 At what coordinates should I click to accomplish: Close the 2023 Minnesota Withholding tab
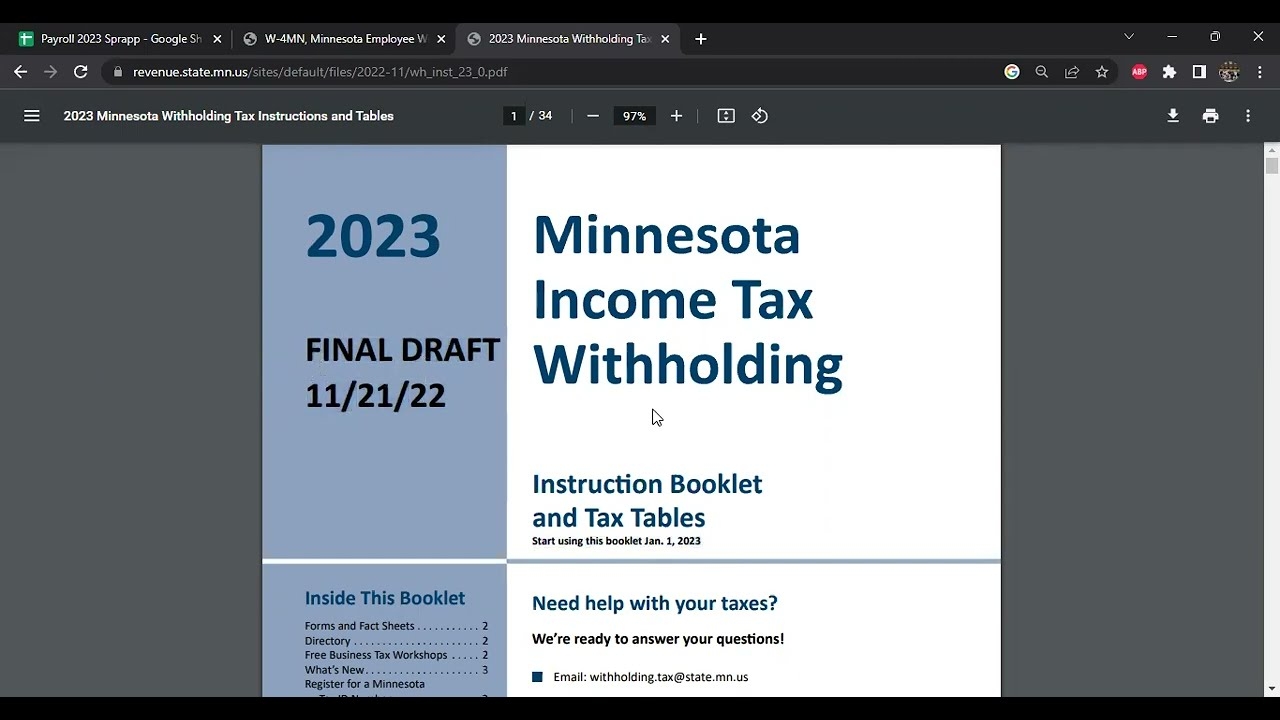665,39
